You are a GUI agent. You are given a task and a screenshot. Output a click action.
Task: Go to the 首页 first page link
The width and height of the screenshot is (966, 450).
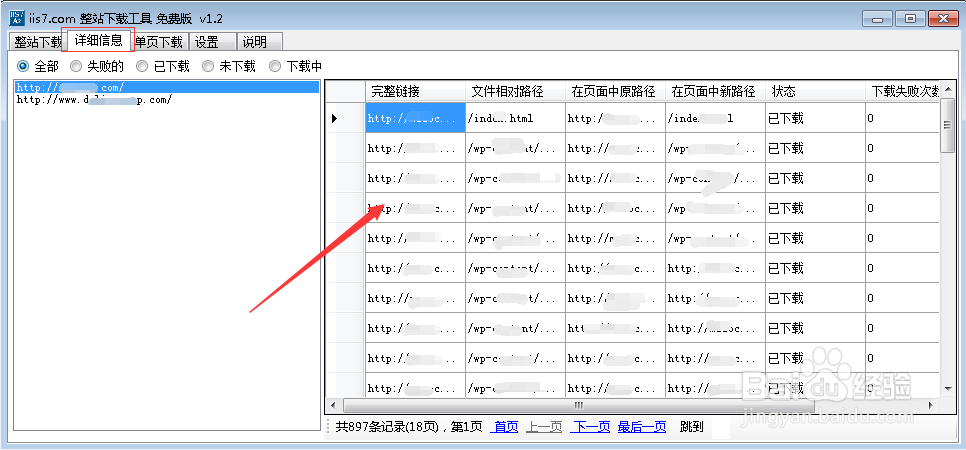tap(504, 427)
